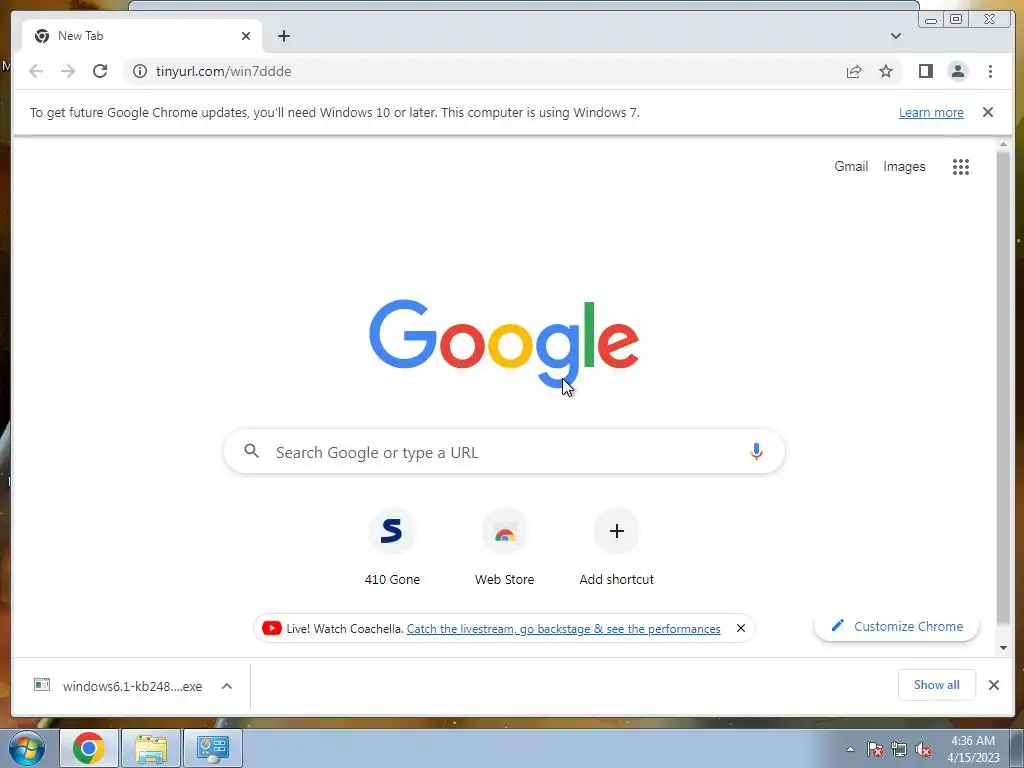Focus the Google search box
Viewport: 1024px width, 768px height.
504,451
